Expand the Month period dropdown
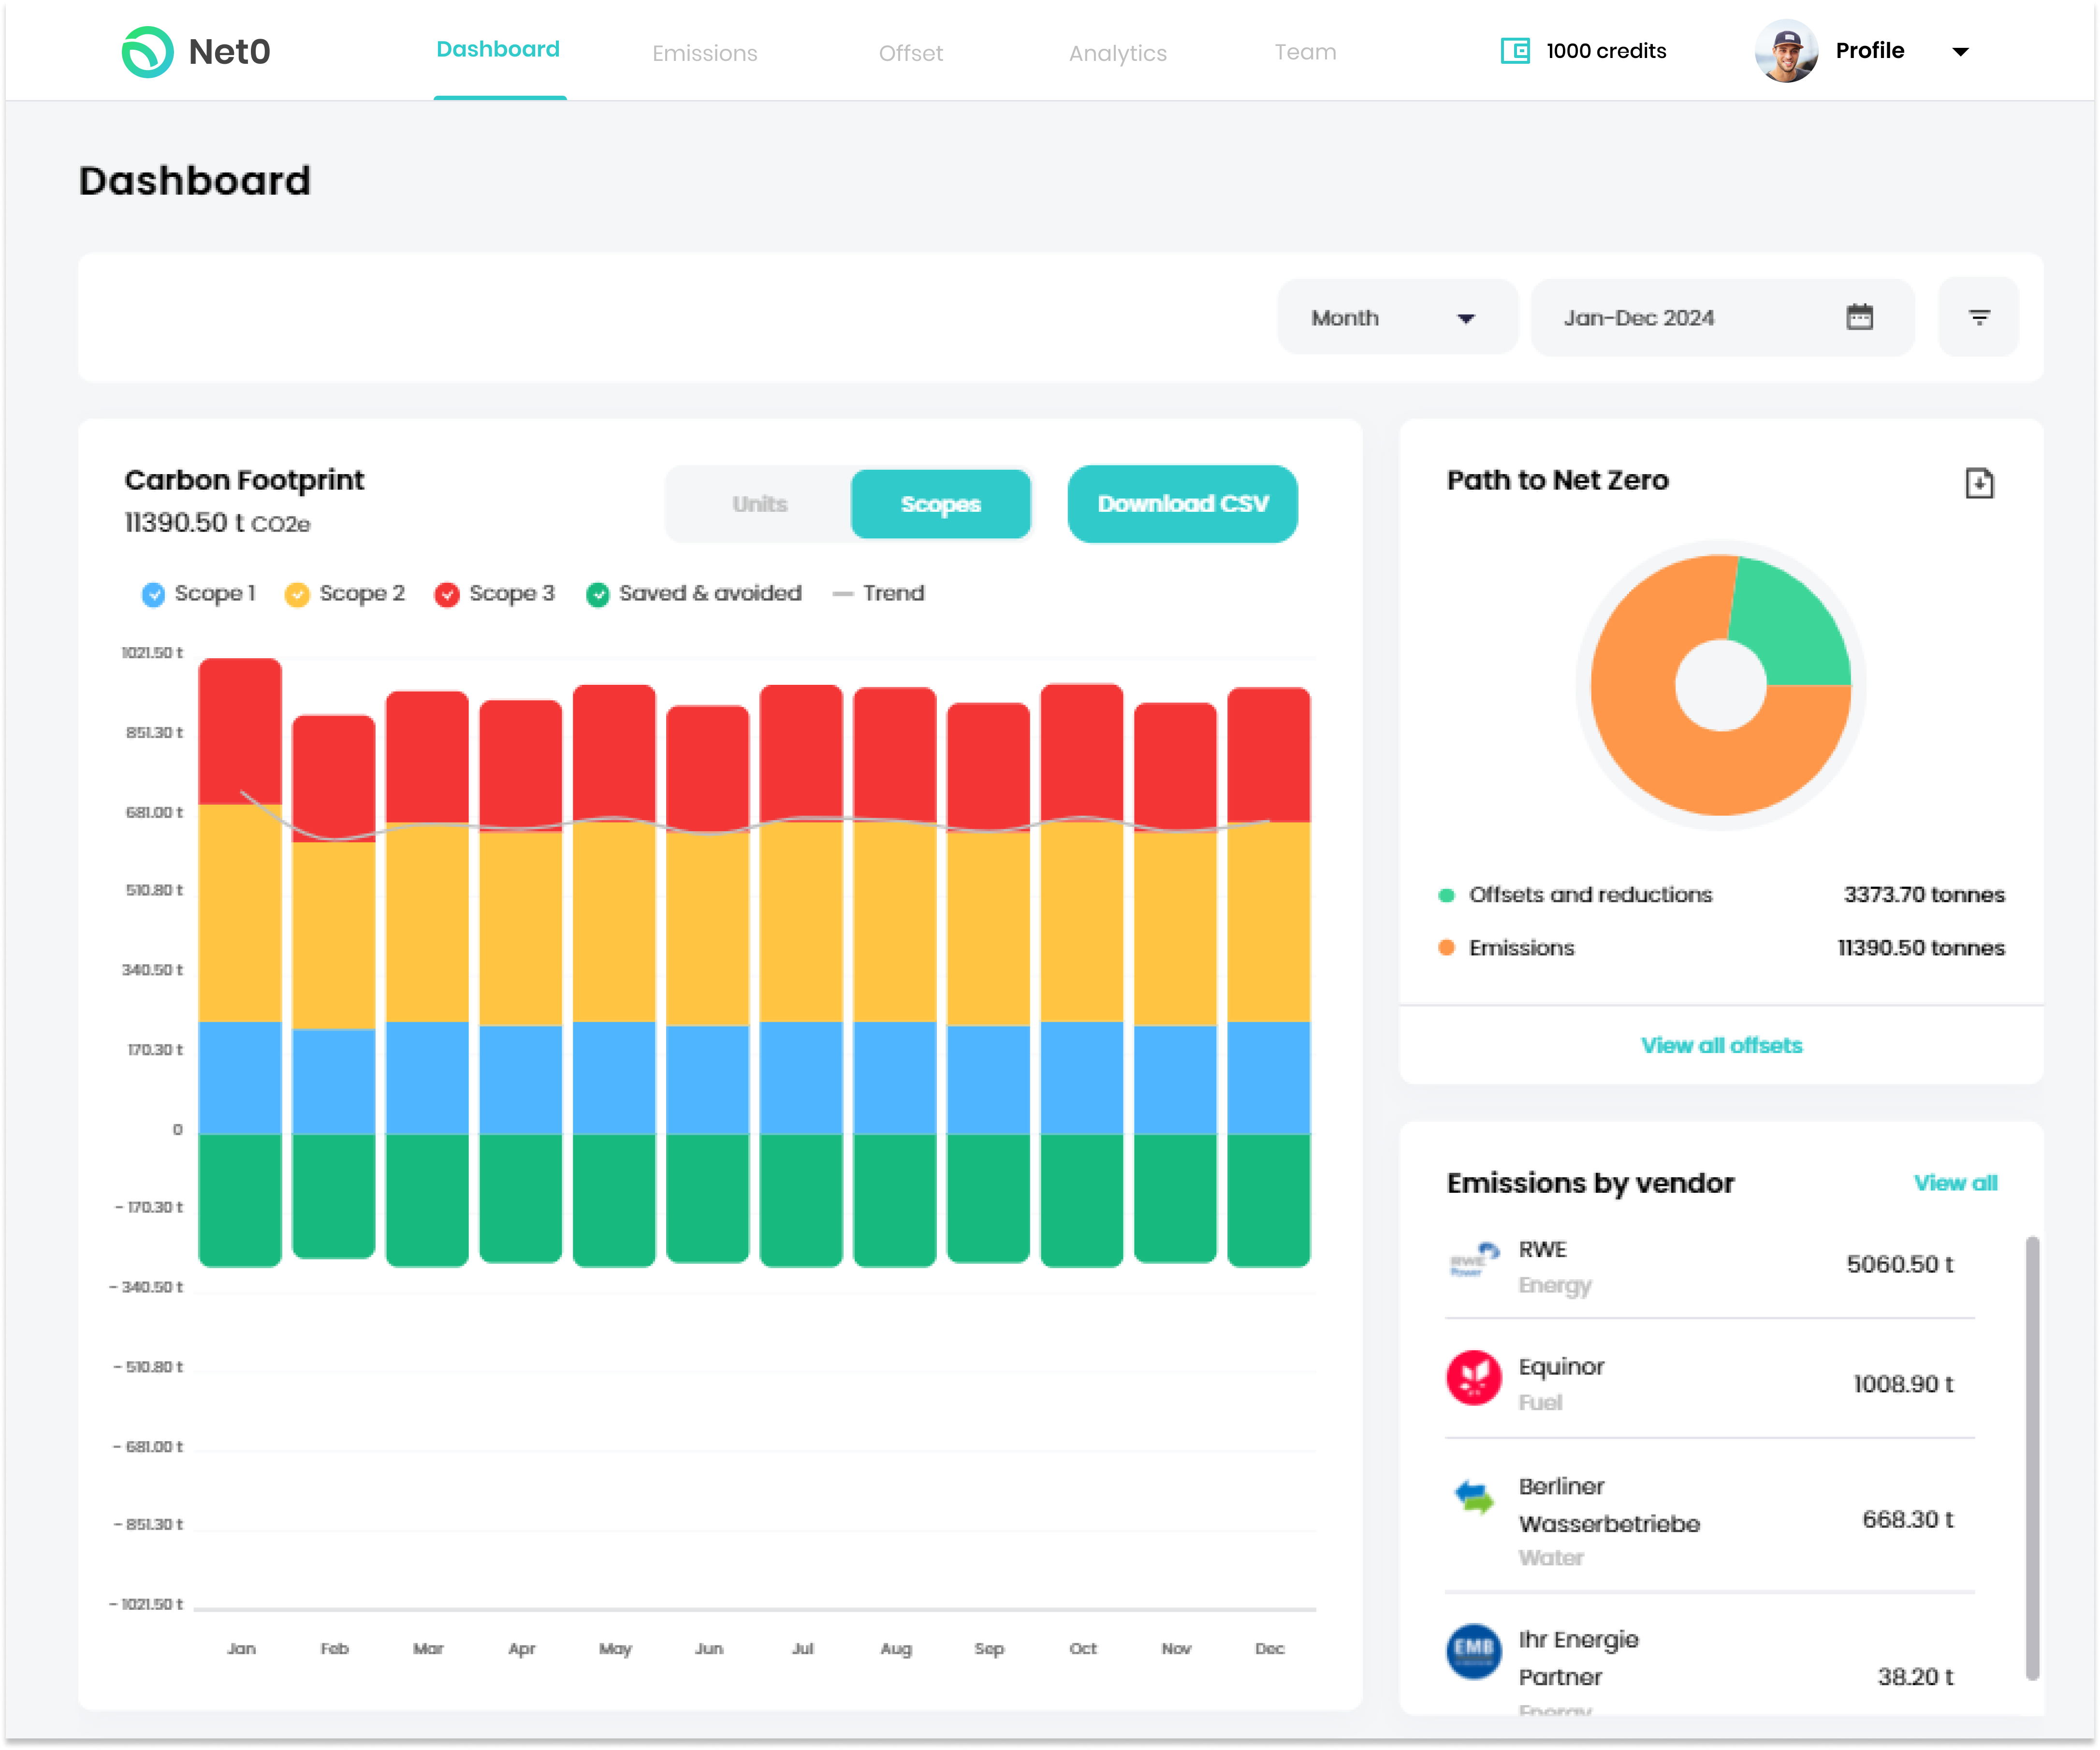2100x1750 pixels. (1396, 318)
